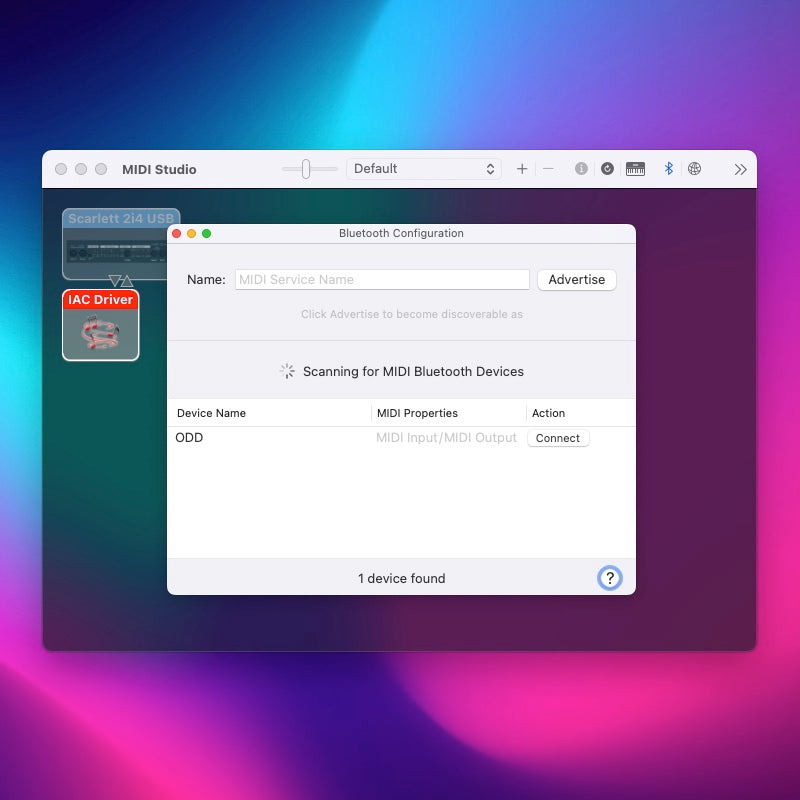800x800 pixels.
Task: Select the Scarlett 2i4 USB device
Action: tap(112, 244)
